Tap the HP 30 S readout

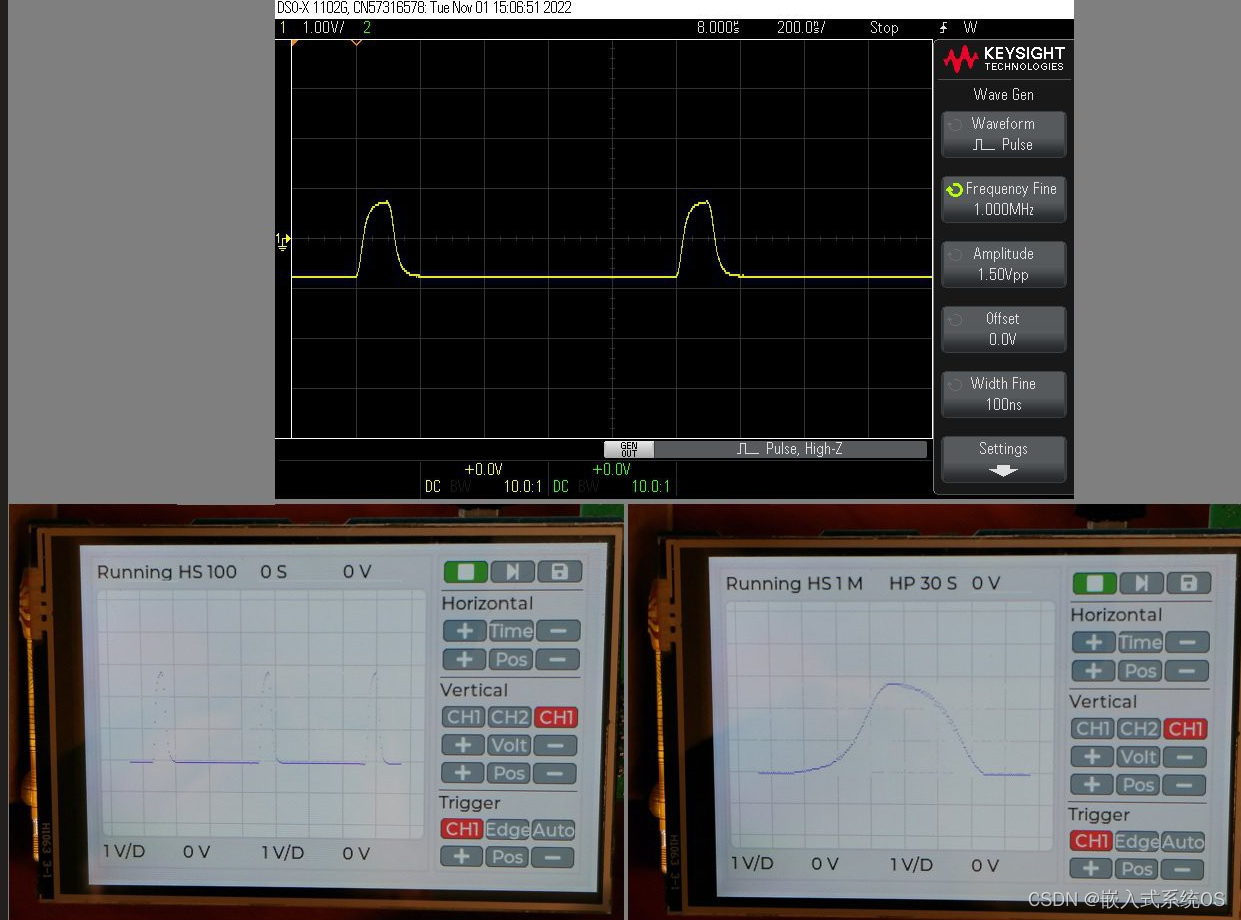coord(923,583)
